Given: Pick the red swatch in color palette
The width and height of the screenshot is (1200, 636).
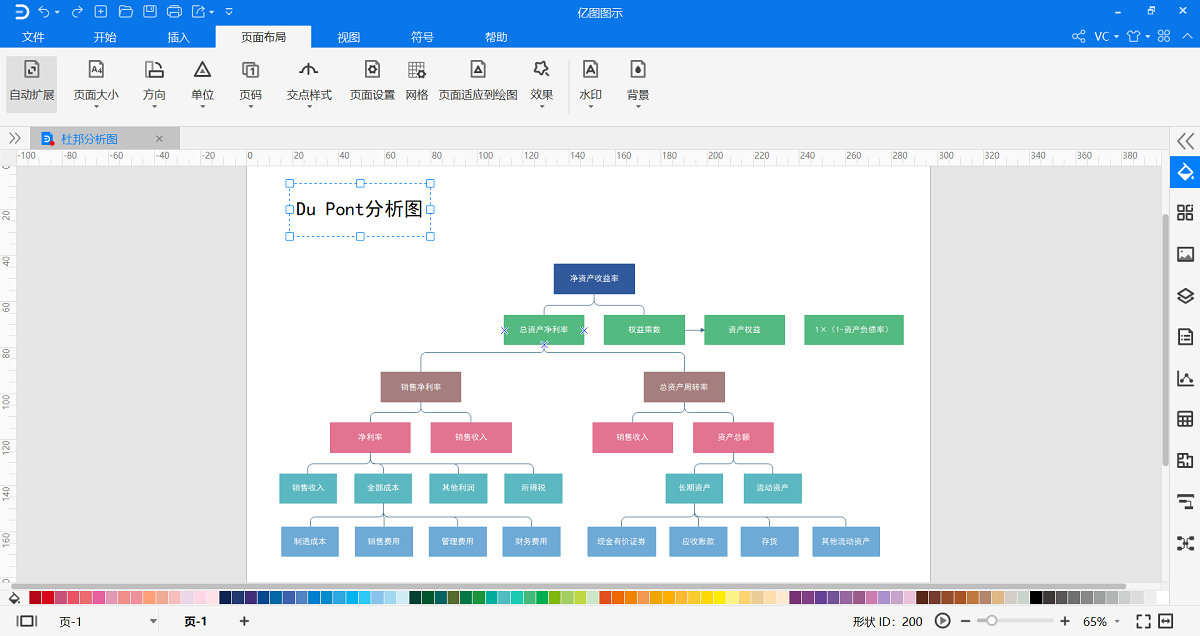Looking at the screenshot, I should coord(48,597).
